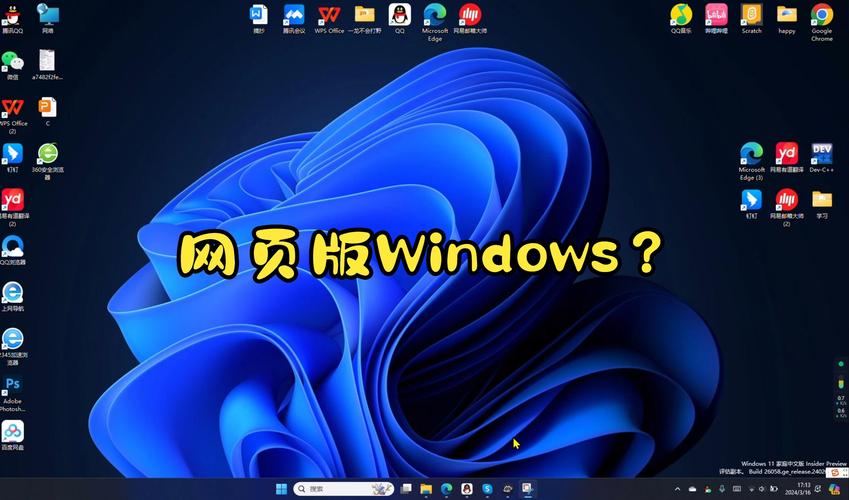This screenshot has height=500, width=849.
Task: Open the active recorder app on taskbar
Action: (x=527, y=489)
